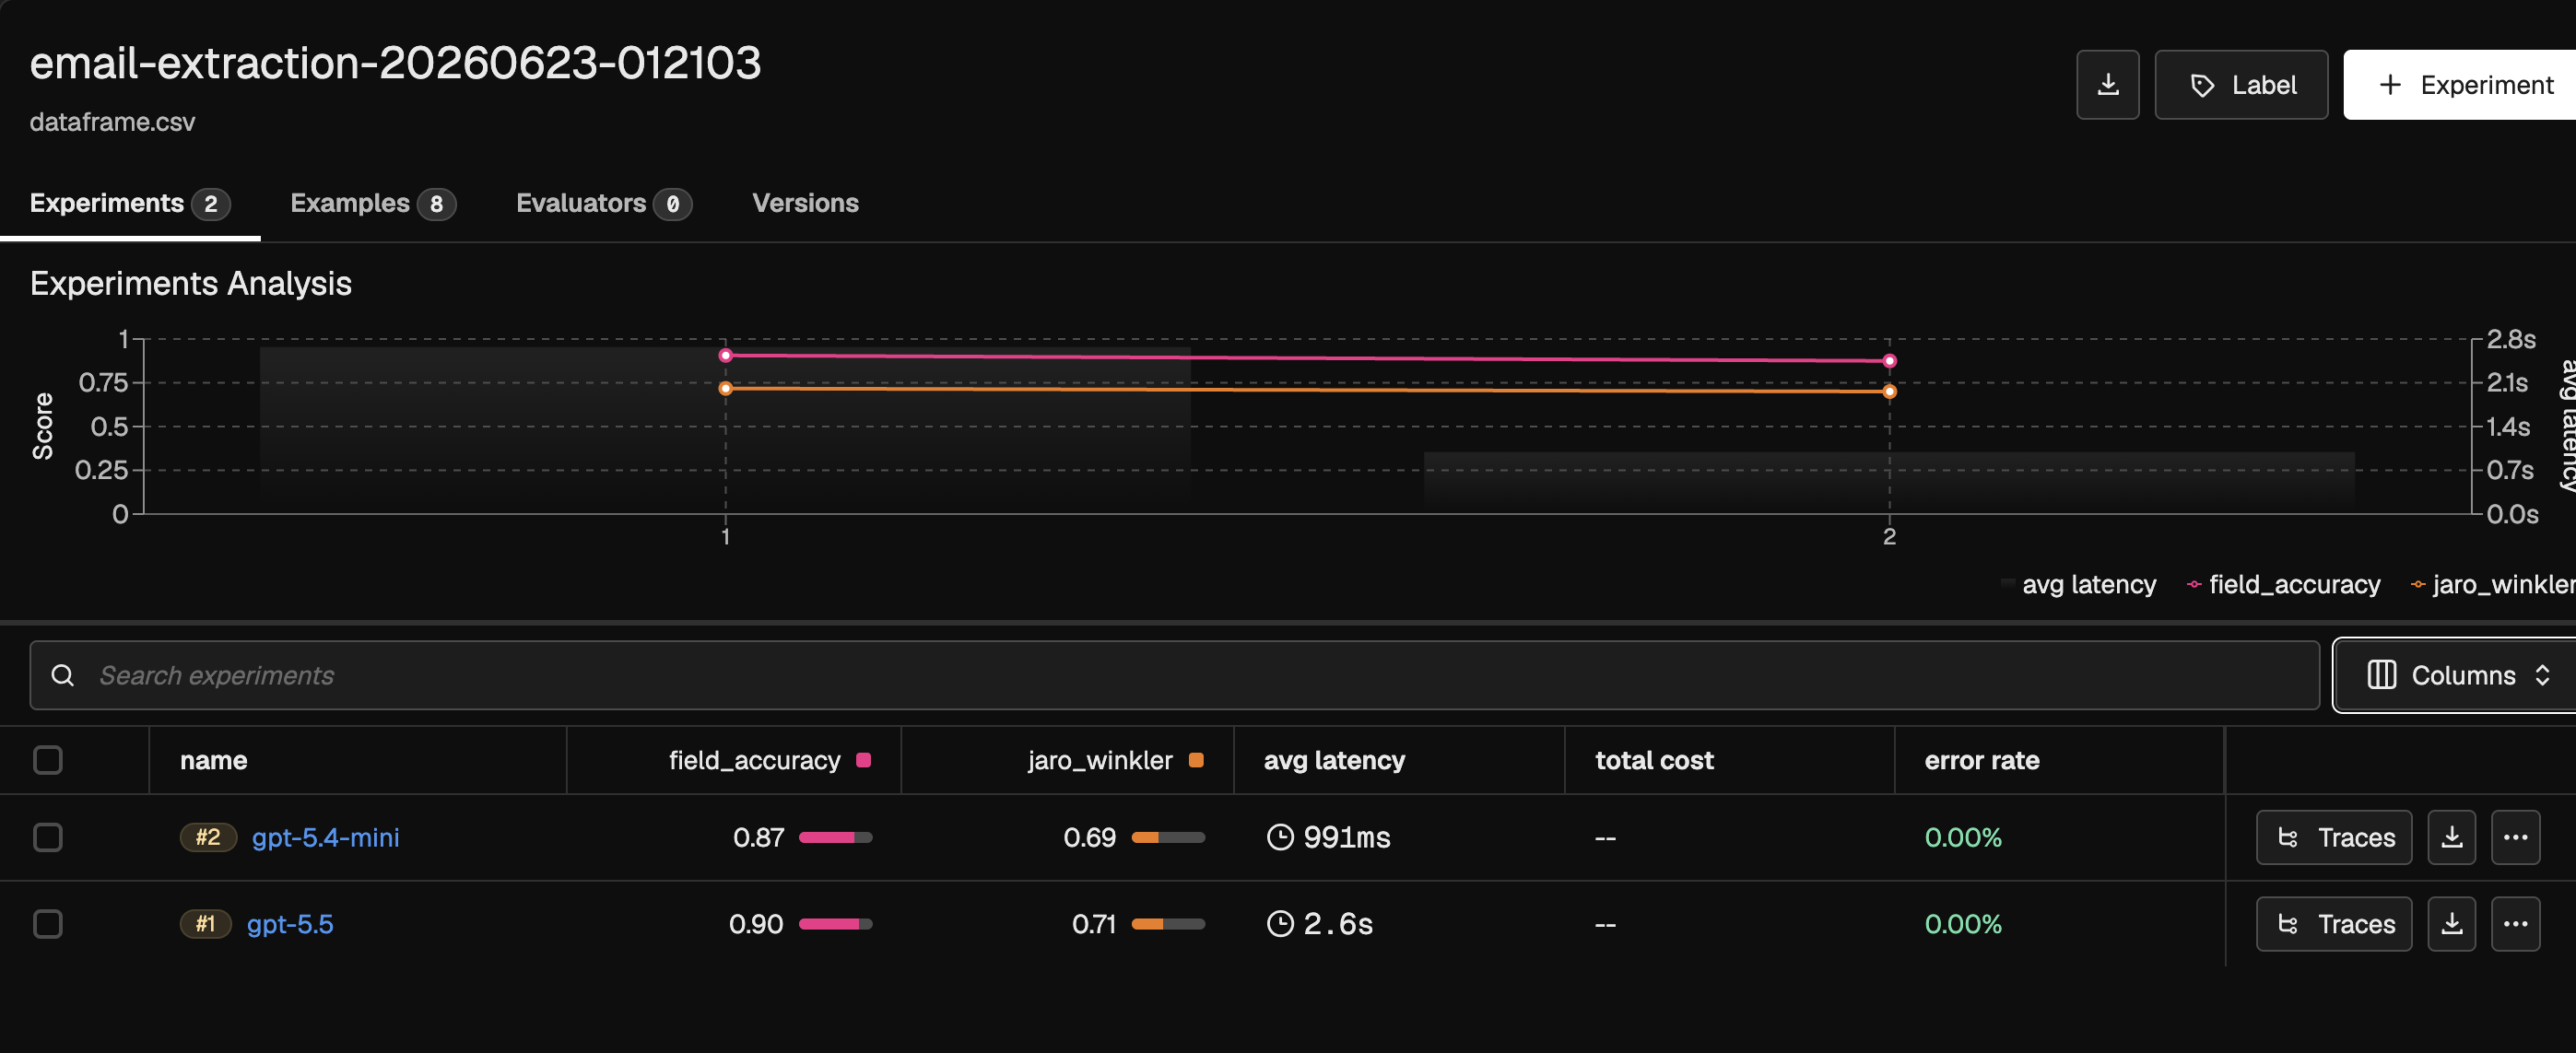Sort by the field_accuracy column header
Viewport: 2576px width, 1053px height.
754,760
